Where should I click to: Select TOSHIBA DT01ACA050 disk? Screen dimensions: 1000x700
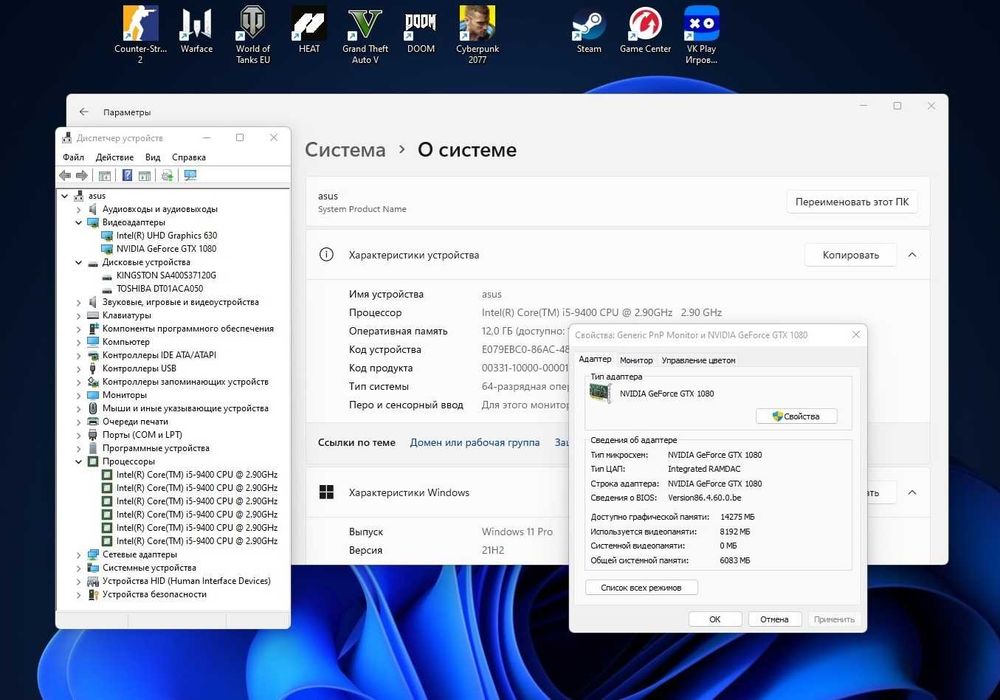click(x=159, y=289)
